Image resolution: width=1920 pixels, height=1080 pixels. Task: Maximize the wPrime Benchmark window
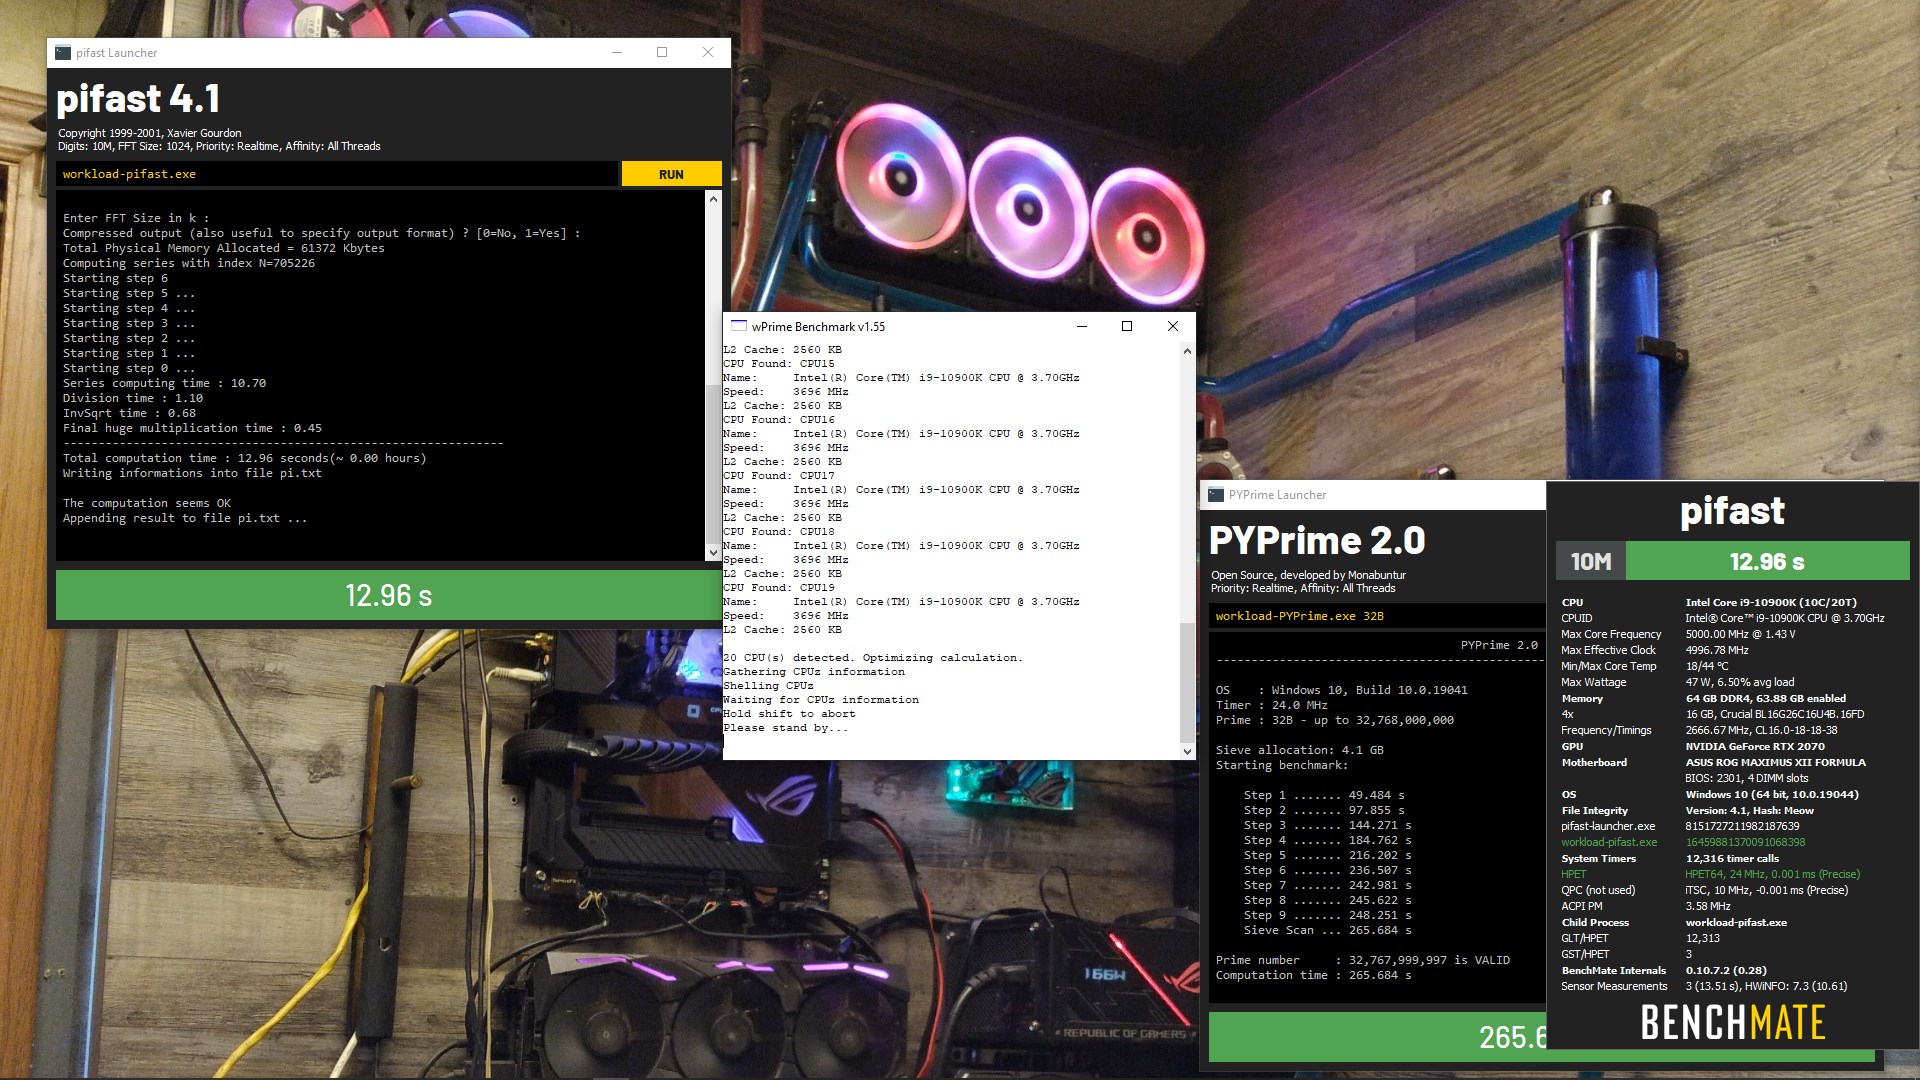tap(1127, 326)
